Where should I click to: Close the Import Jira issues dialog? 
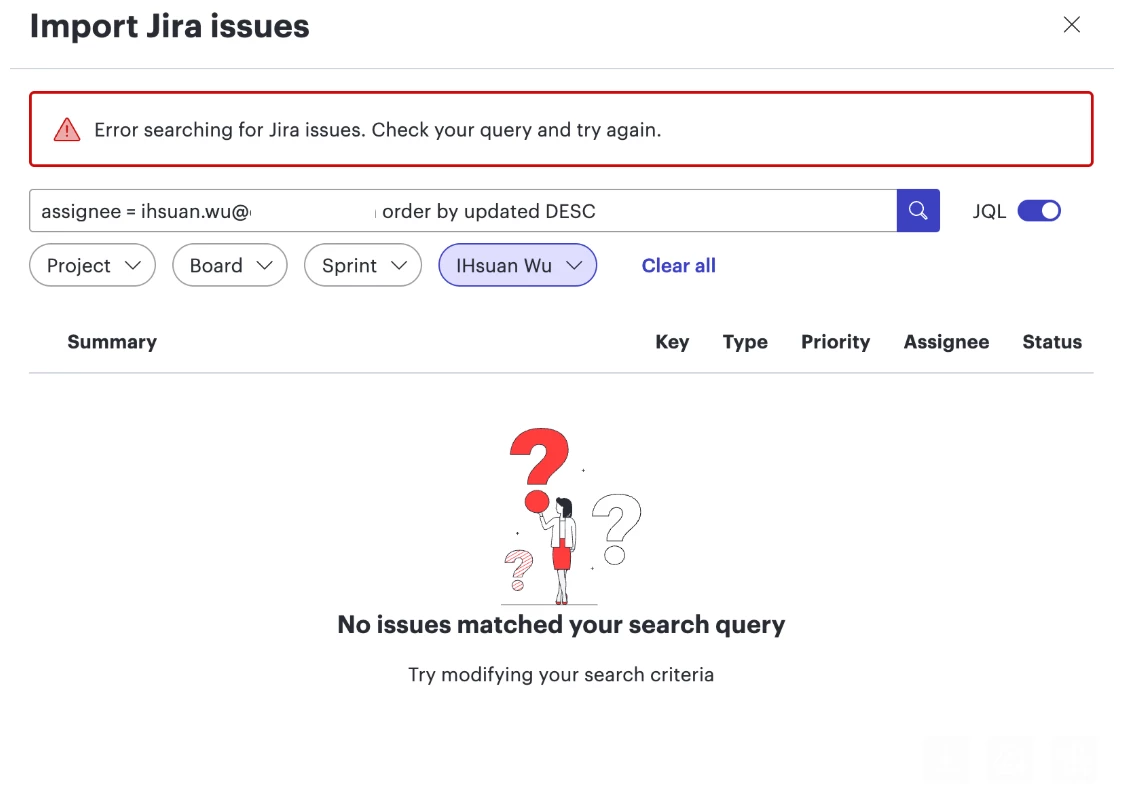click(1072, 24)
